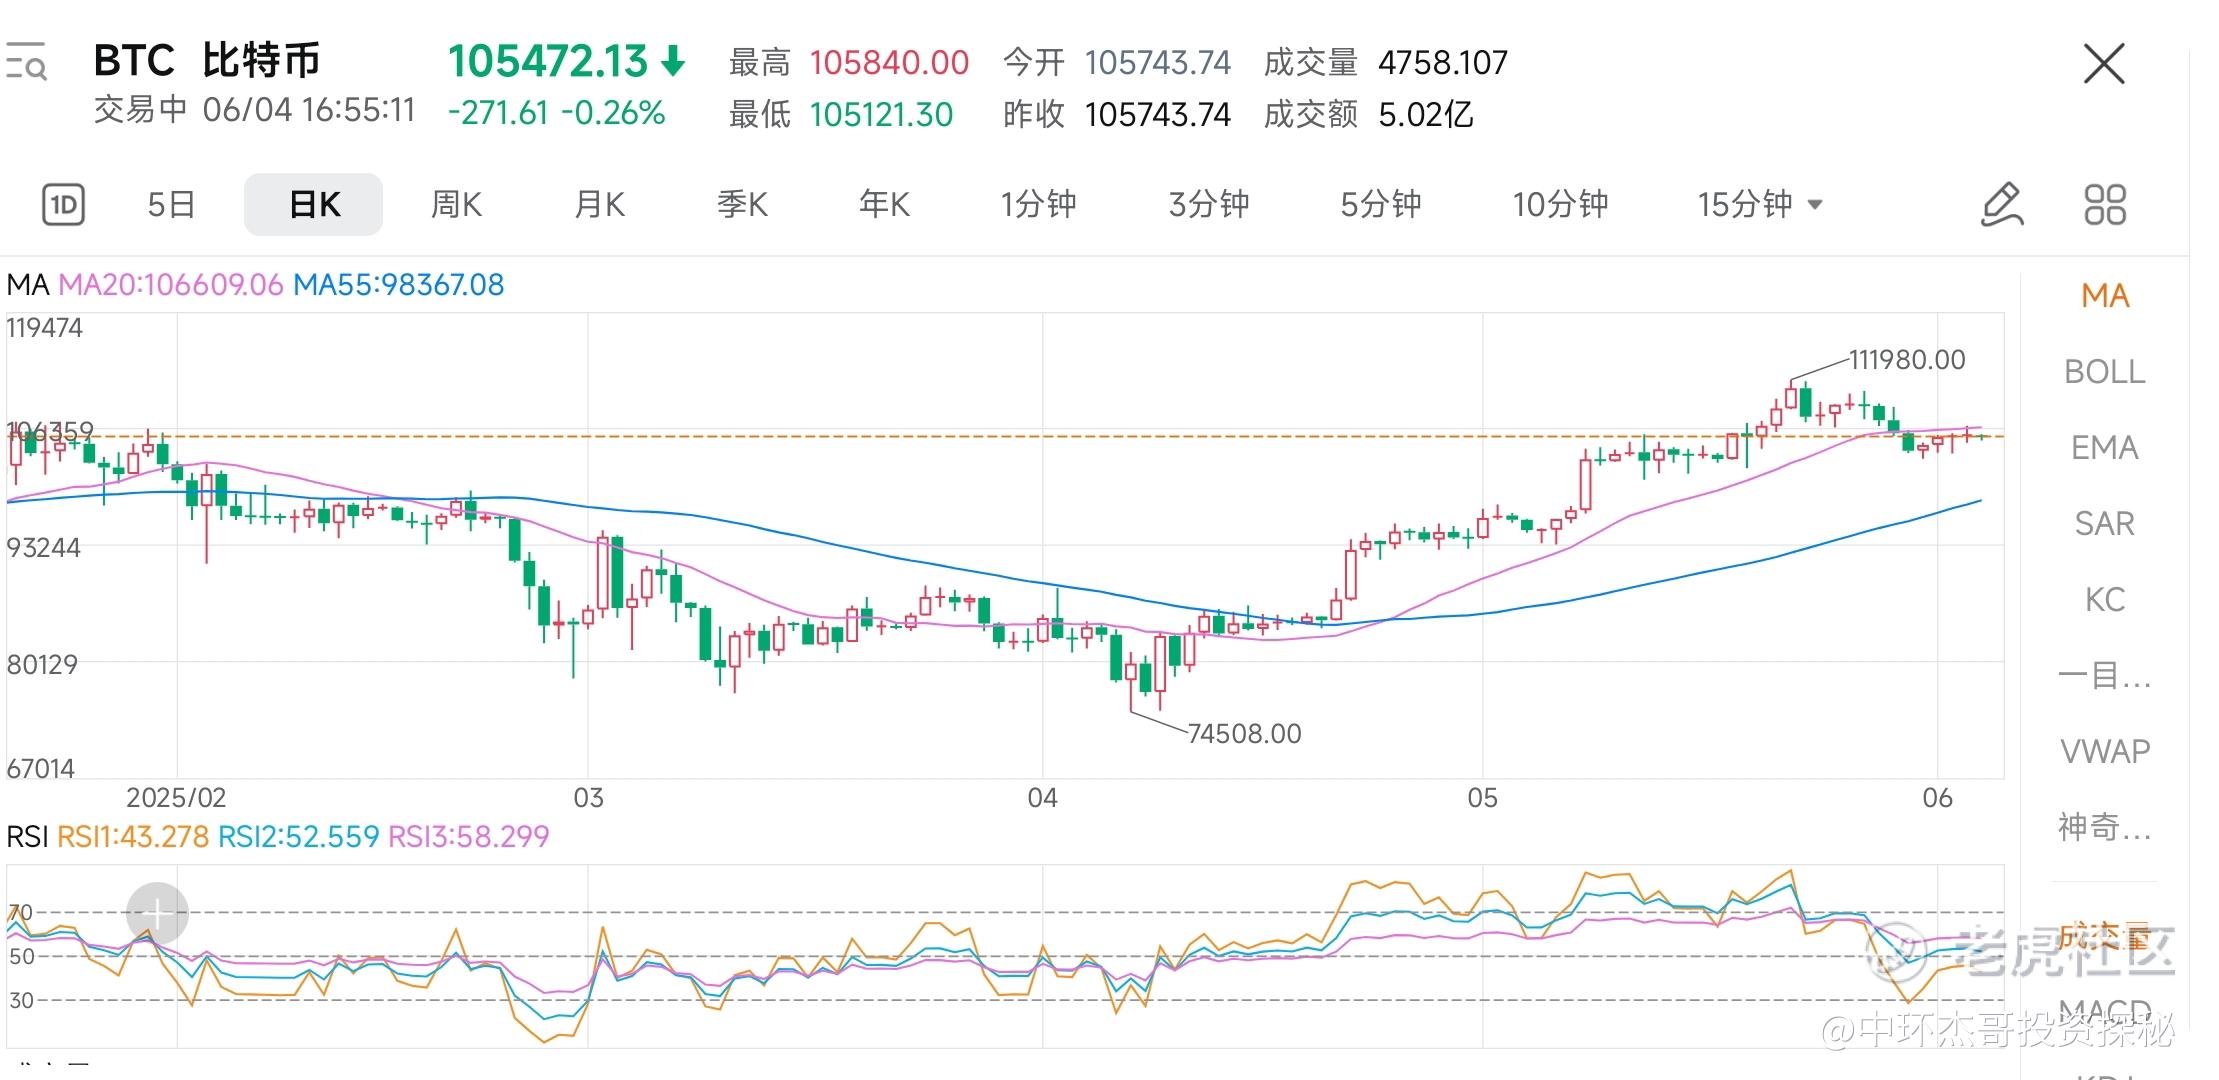Choose the VWAP indicator
Viewport: 2219px width, 1080px height.
pyautogui.click(x=2104, y=751)
